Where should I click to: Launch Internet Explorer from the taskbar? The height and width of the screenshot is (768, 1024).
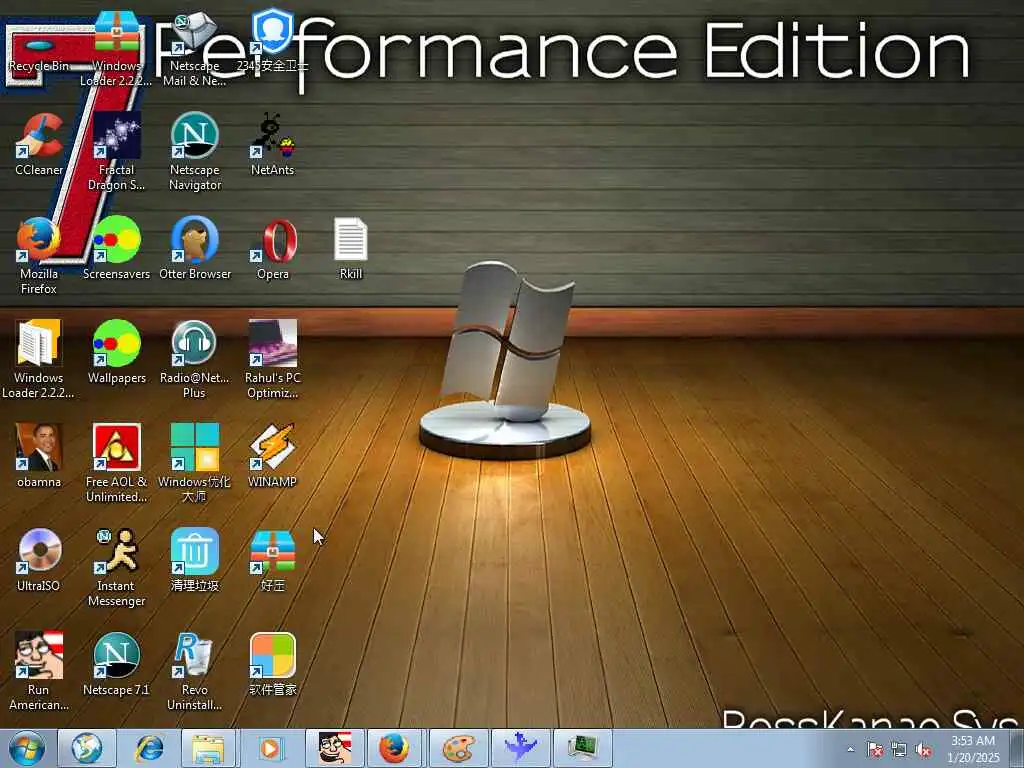click(x=149, y=748)
